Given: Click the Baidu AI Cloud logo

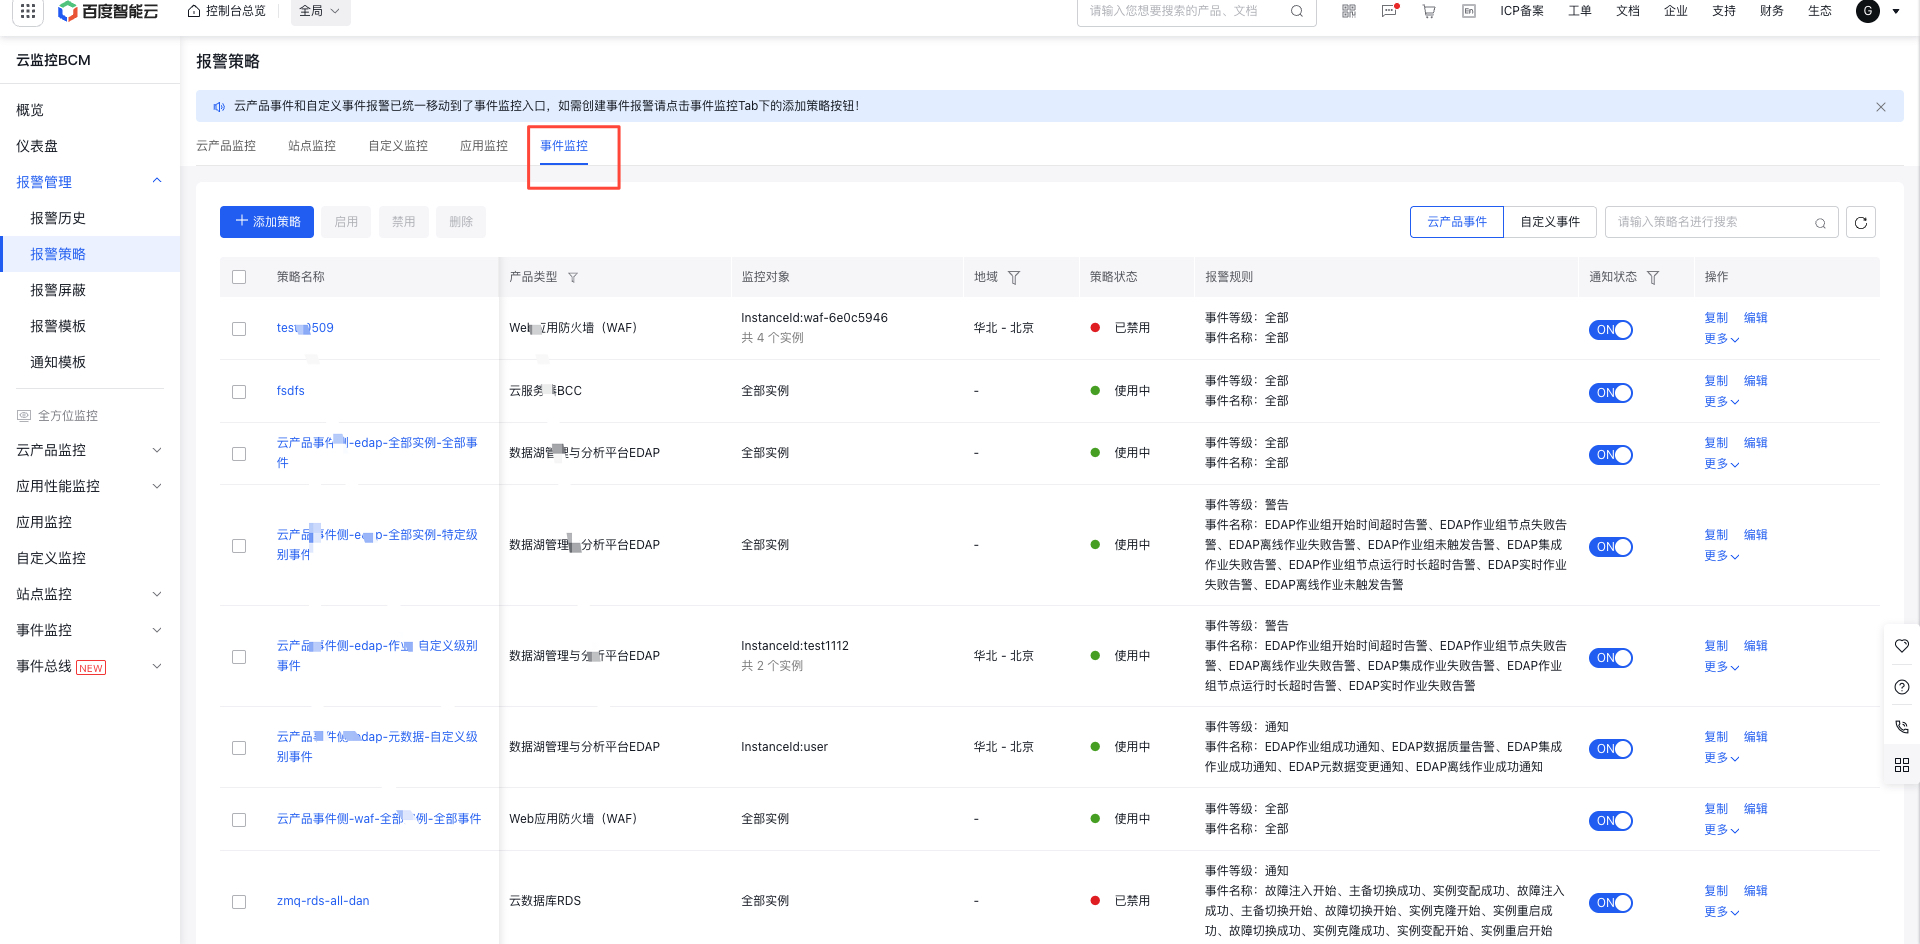Looking at the screenshot, I should [x=108, y=11].
